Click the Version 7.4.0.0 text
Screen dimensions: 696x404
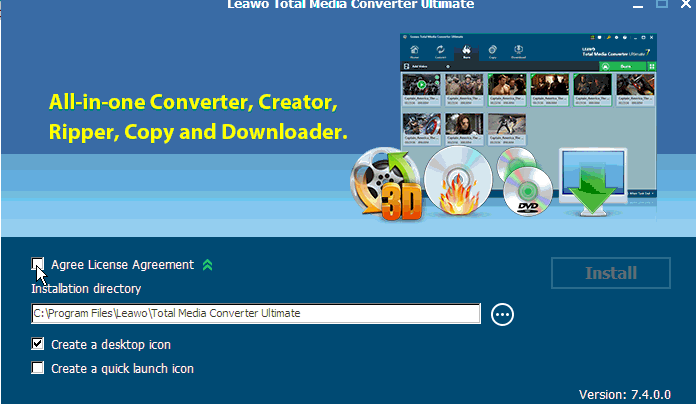tap(632, 393)
